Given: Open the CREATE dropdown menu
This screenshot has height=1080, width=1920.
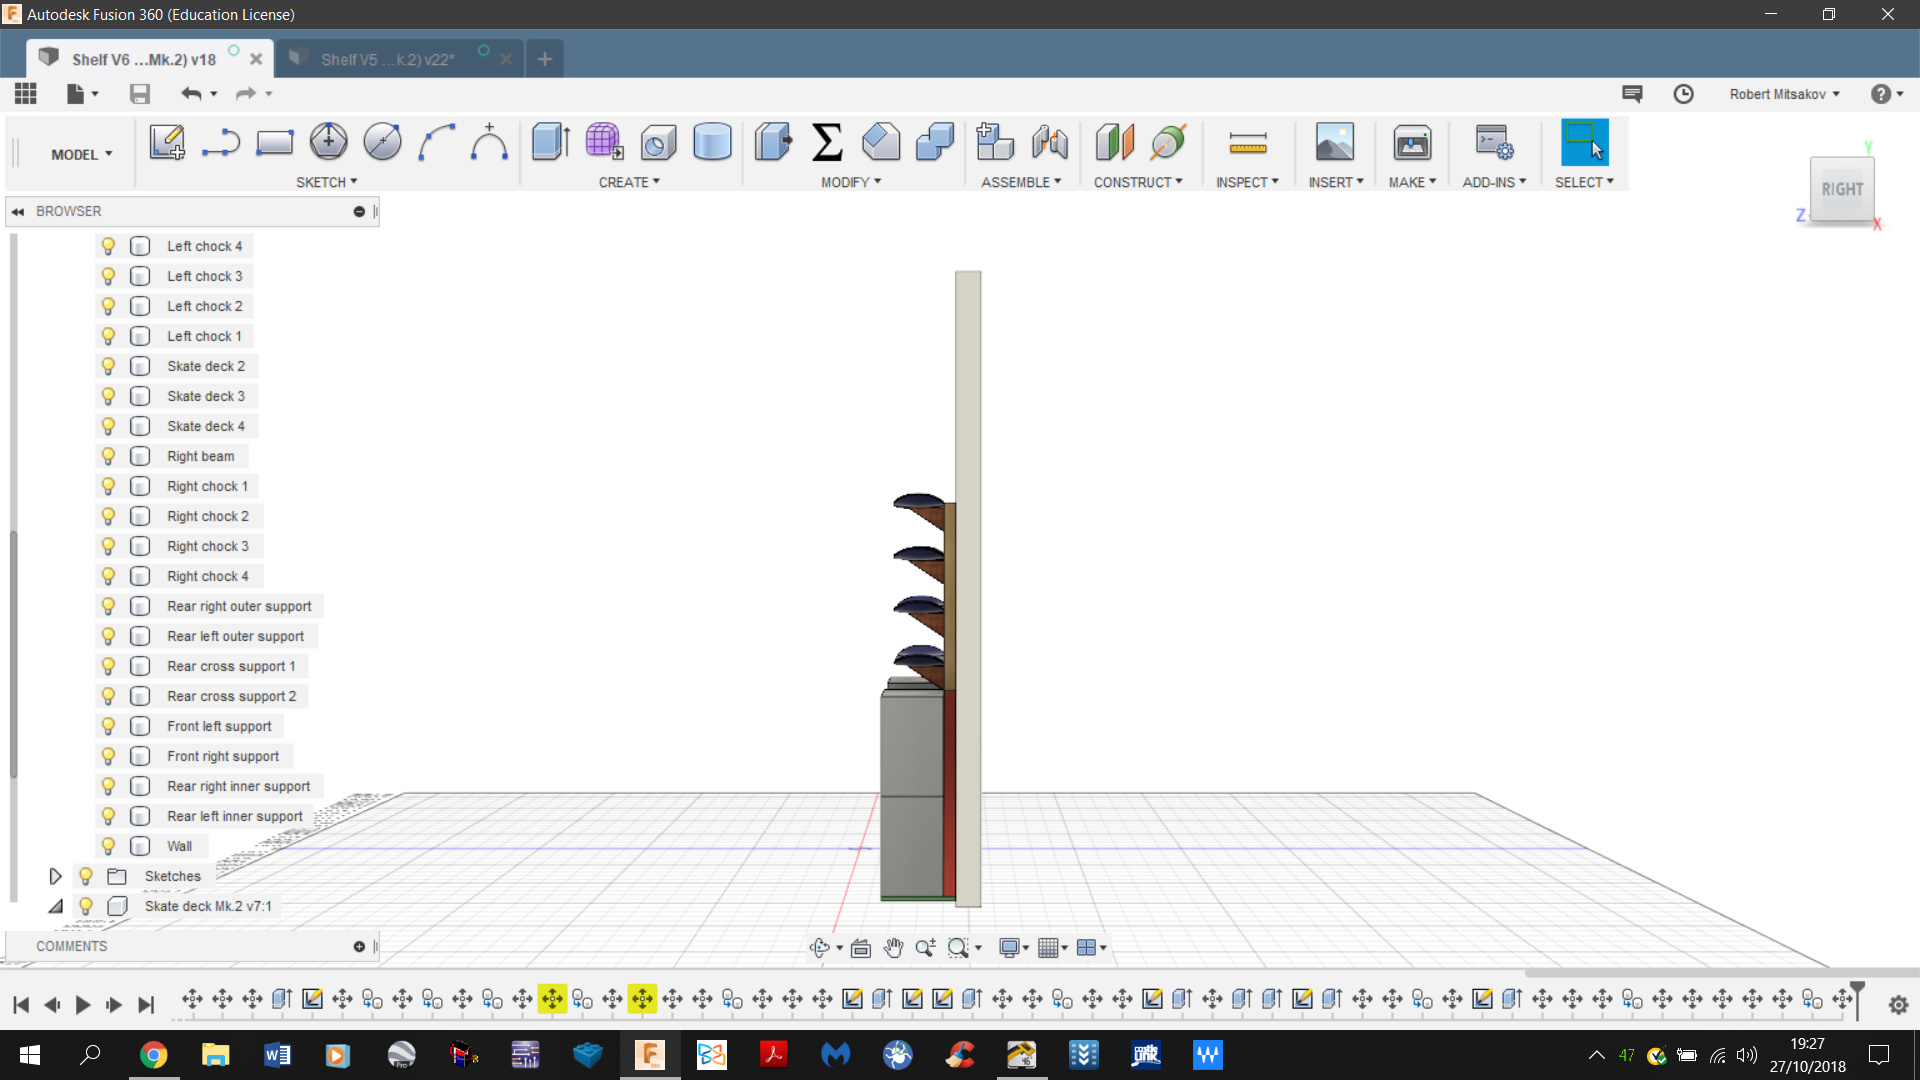Looking at the screenshot, I should pyautogui.click(x=630, y=182).
